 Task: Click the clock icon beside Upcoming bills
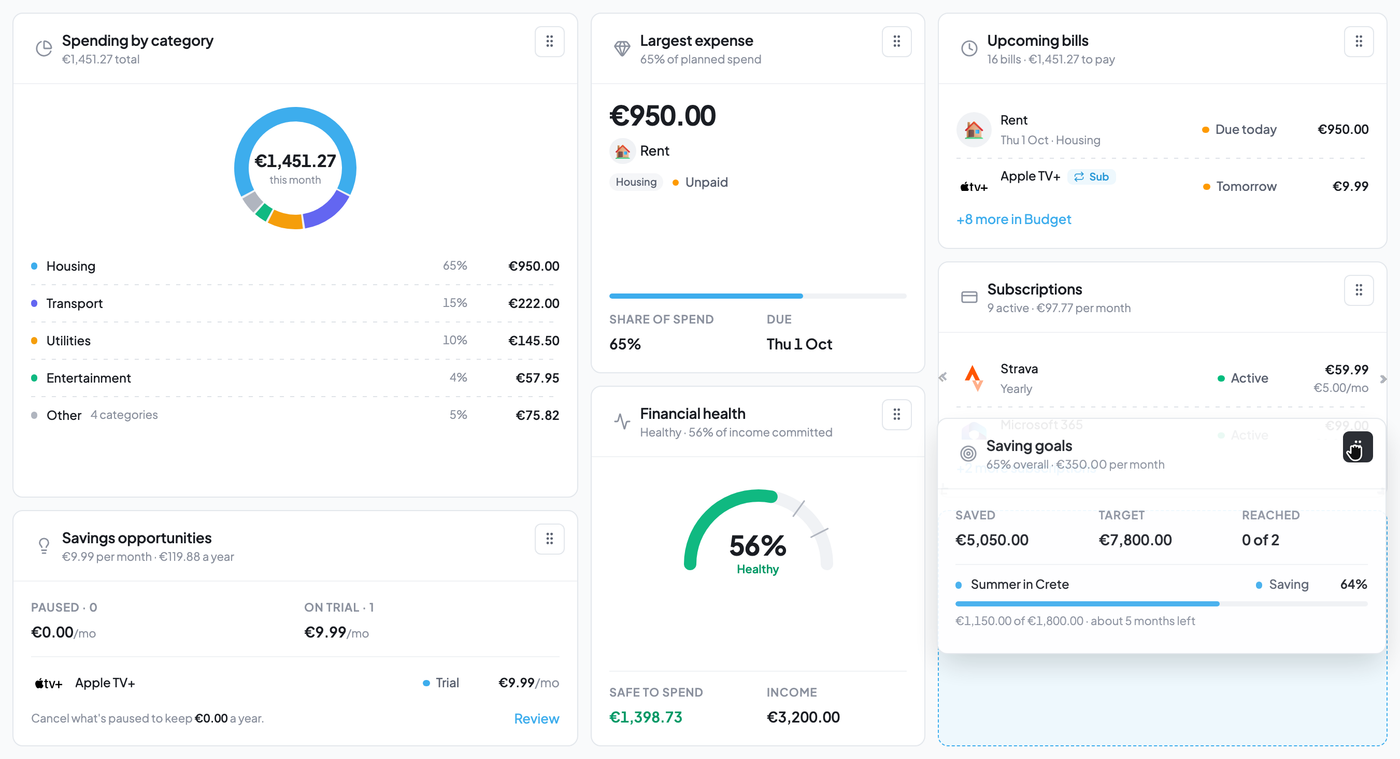pos(969,49)
